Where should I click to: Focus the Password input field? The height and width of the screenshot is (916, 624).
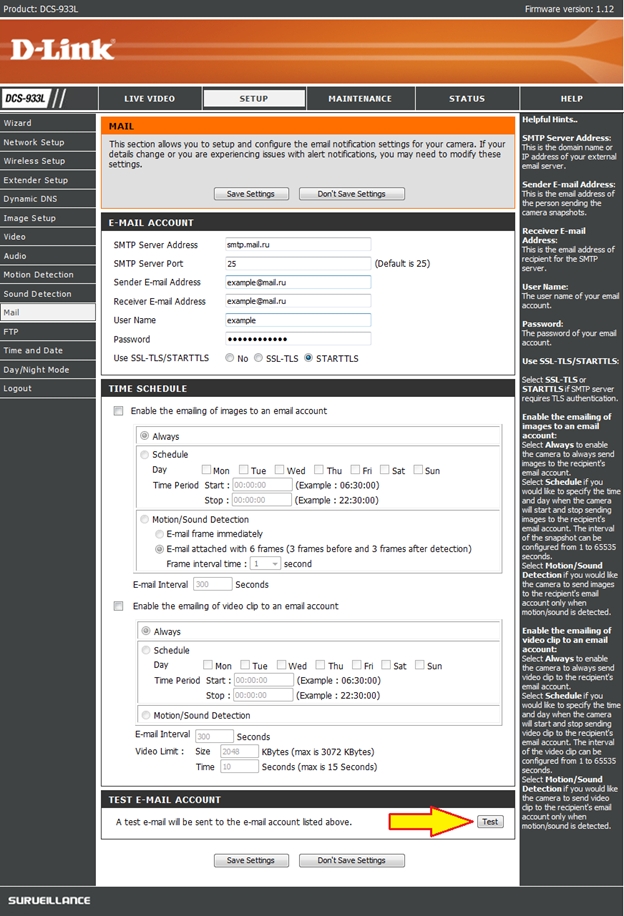[x=298, y=339]
